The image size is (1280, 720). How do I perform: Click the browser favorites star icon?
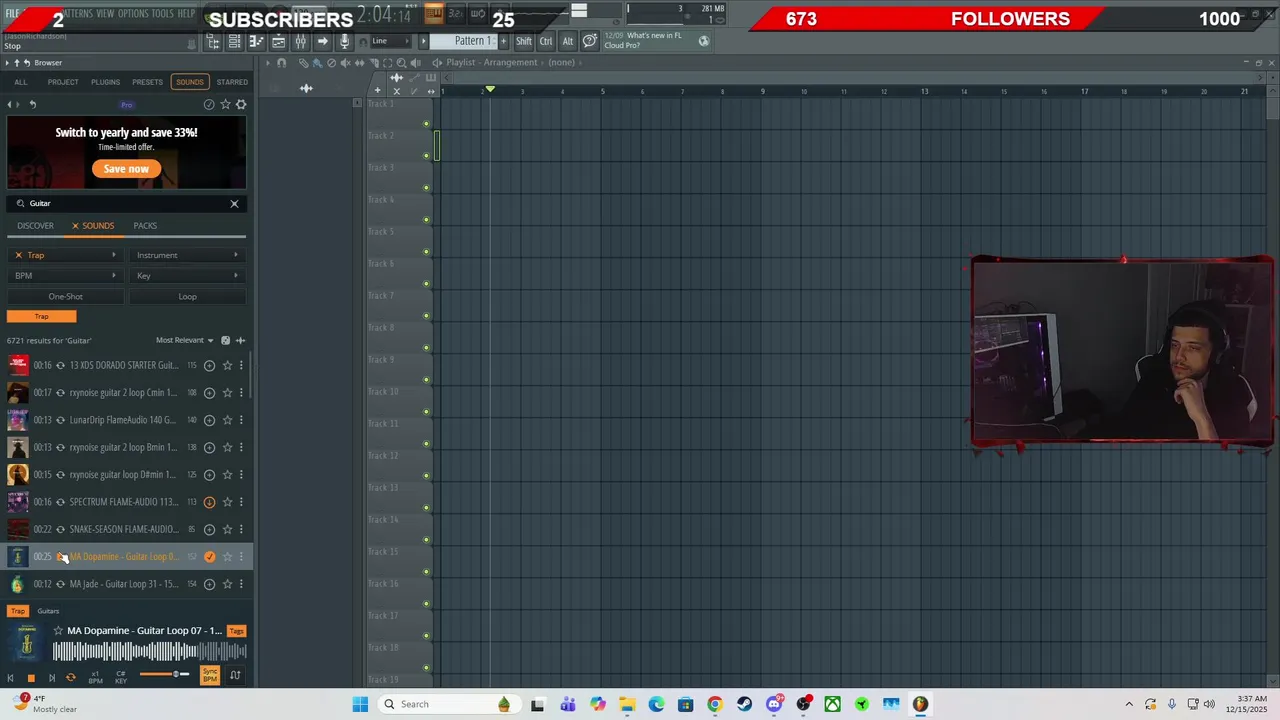[x=225, y=104]
